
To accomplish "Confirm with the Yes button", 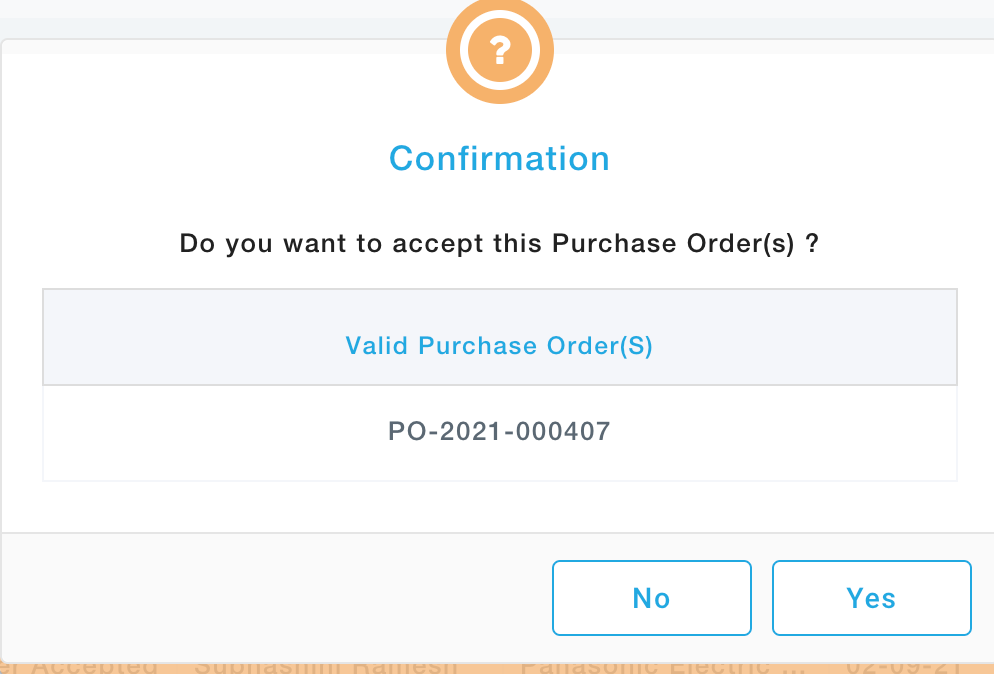I will (871, 598).
